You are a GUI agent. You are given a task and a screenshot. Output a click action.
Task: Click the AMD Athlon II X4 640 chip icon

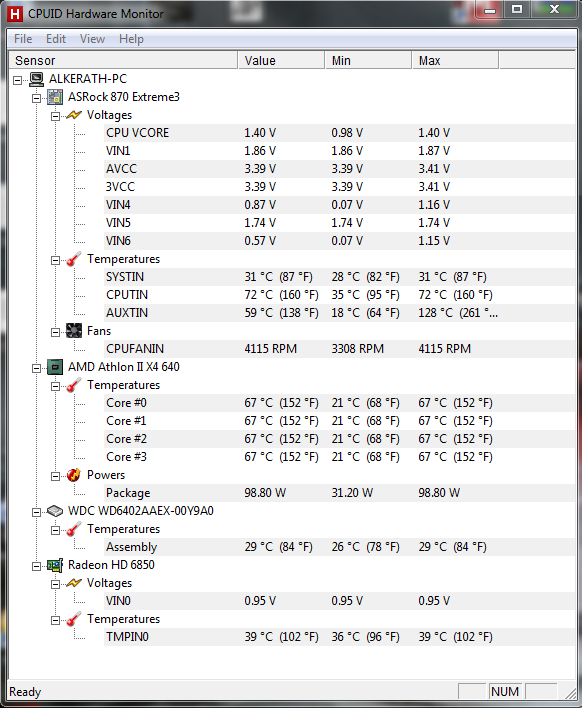coord(55,367)
